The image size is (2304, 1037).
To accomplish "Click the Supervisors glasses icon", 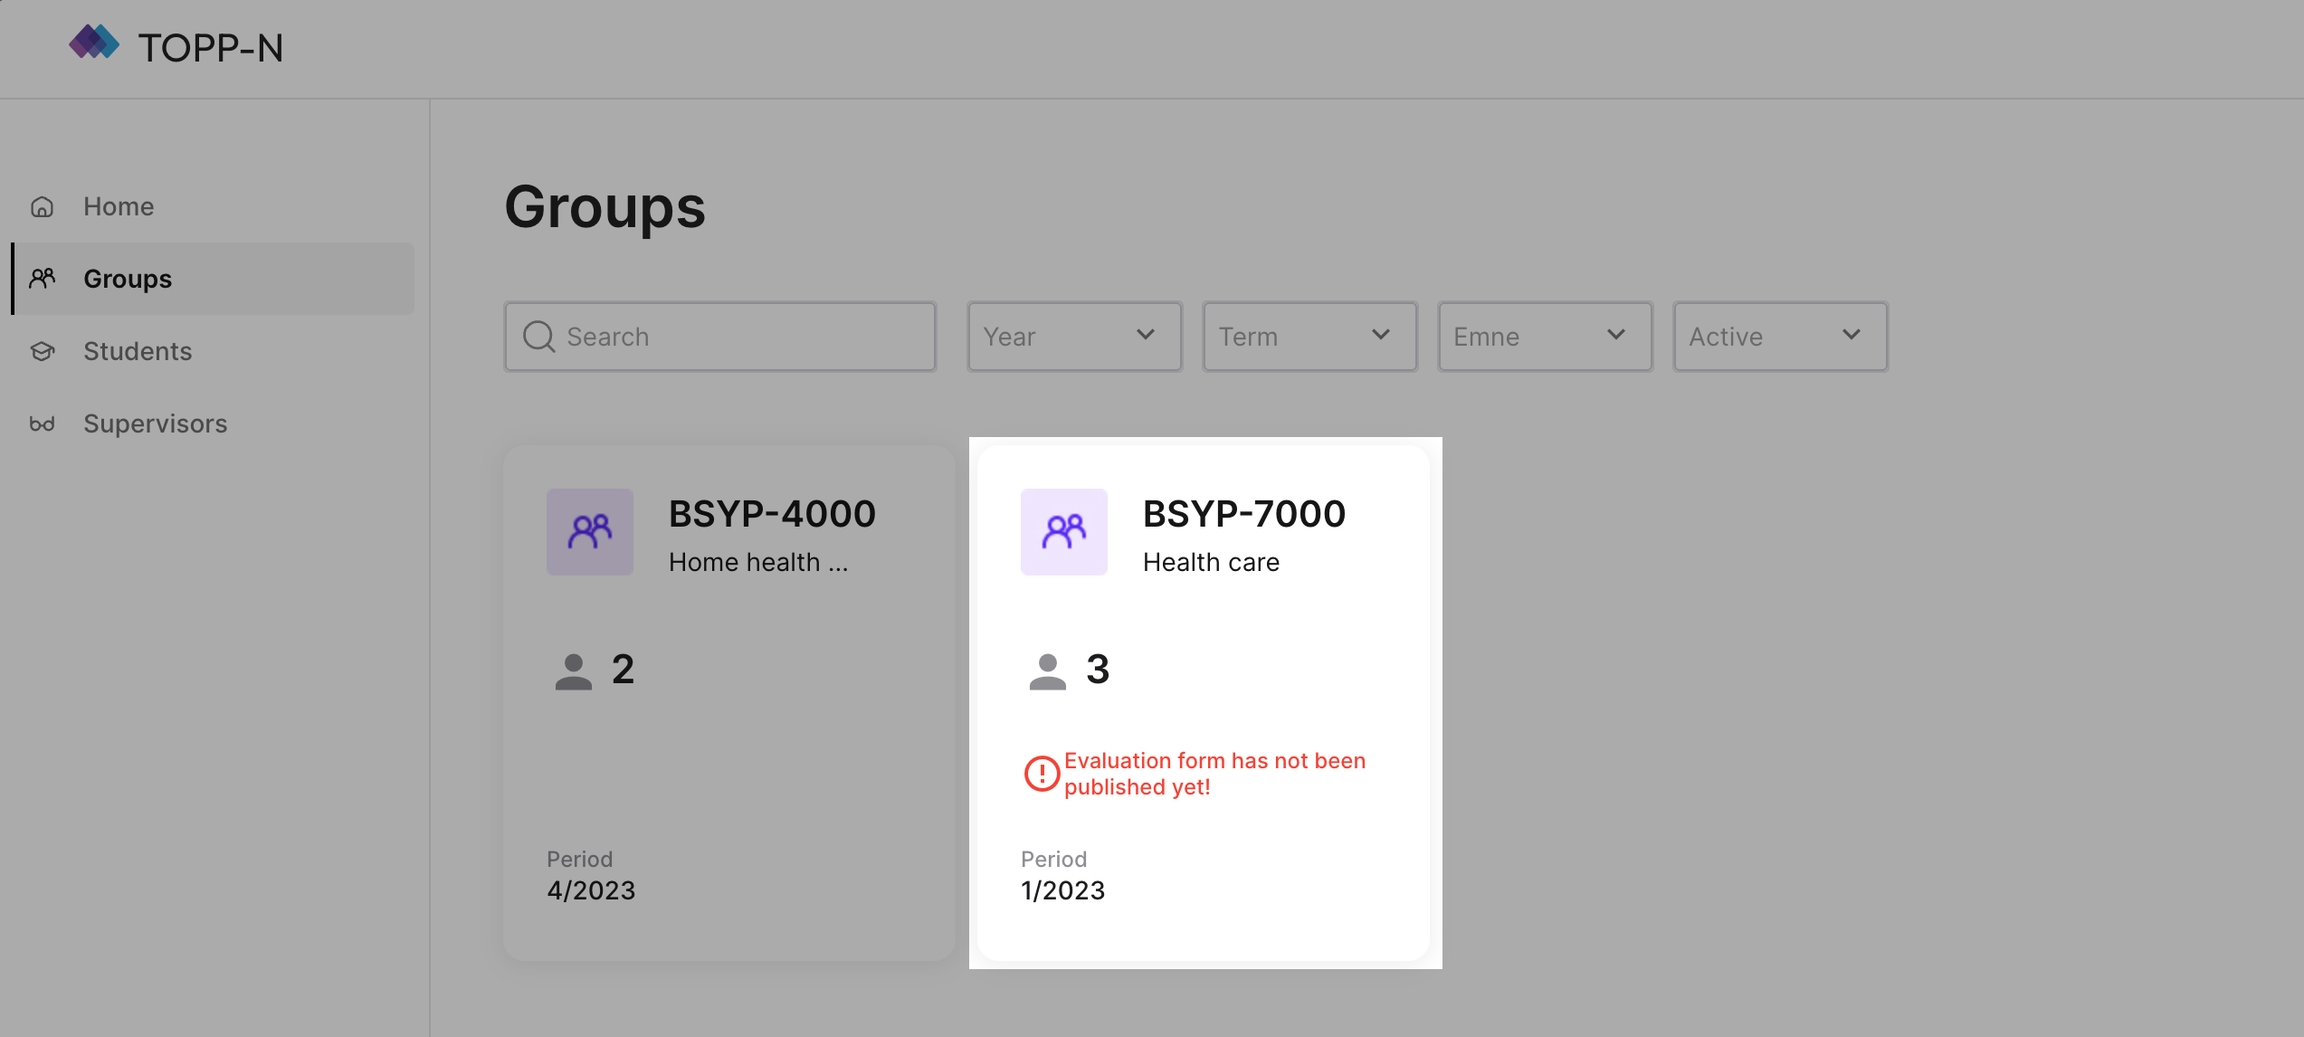I will [x=42, y=424].
